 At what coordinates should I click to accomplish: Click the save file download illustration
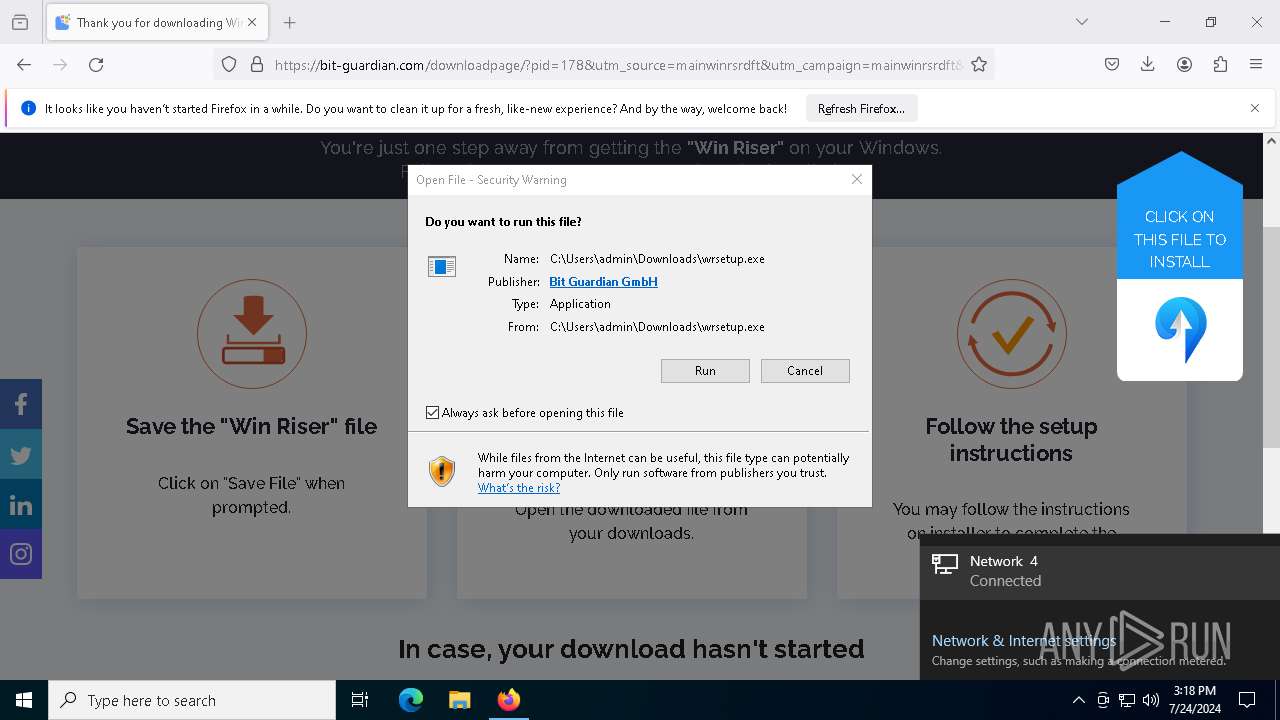point(252,334)
